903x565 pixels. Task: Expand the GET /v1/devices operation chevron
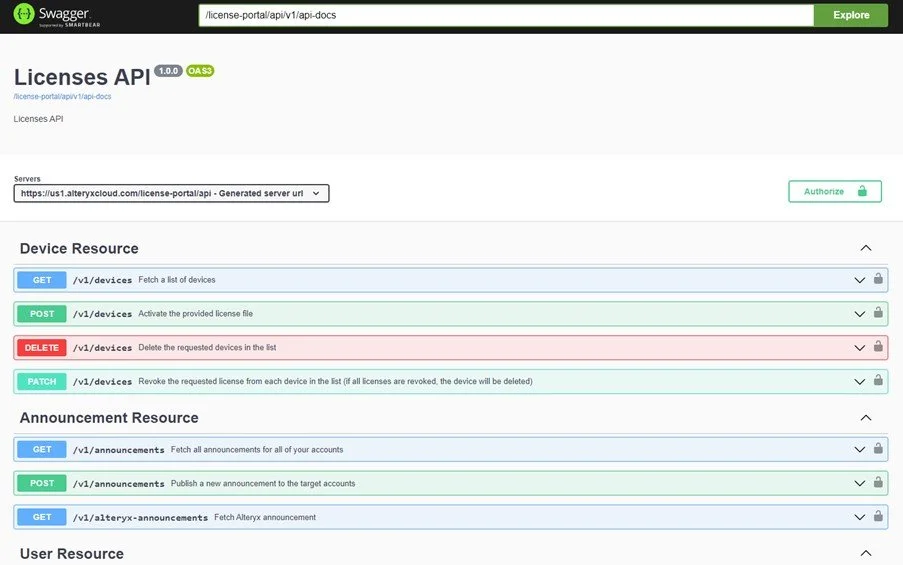(859, 280)
